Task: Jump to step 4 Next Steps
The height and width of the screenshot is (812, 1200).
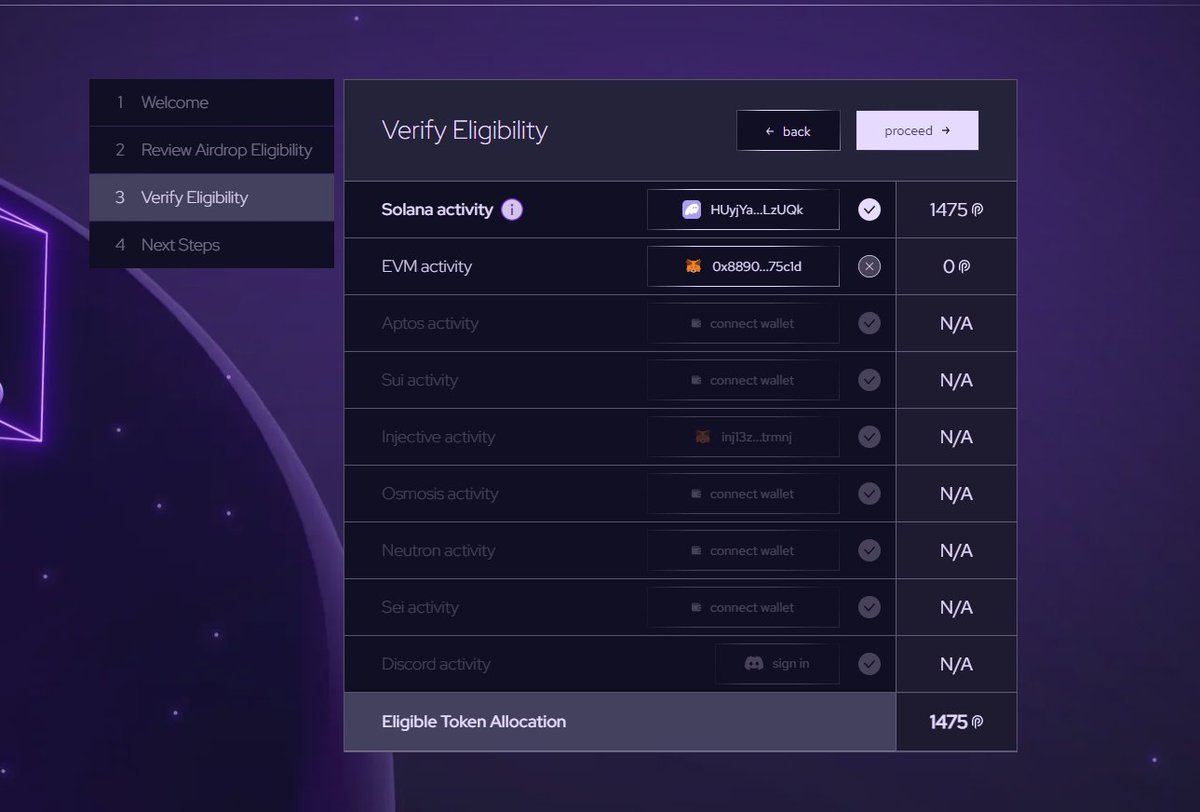Action: click(211, 245)
